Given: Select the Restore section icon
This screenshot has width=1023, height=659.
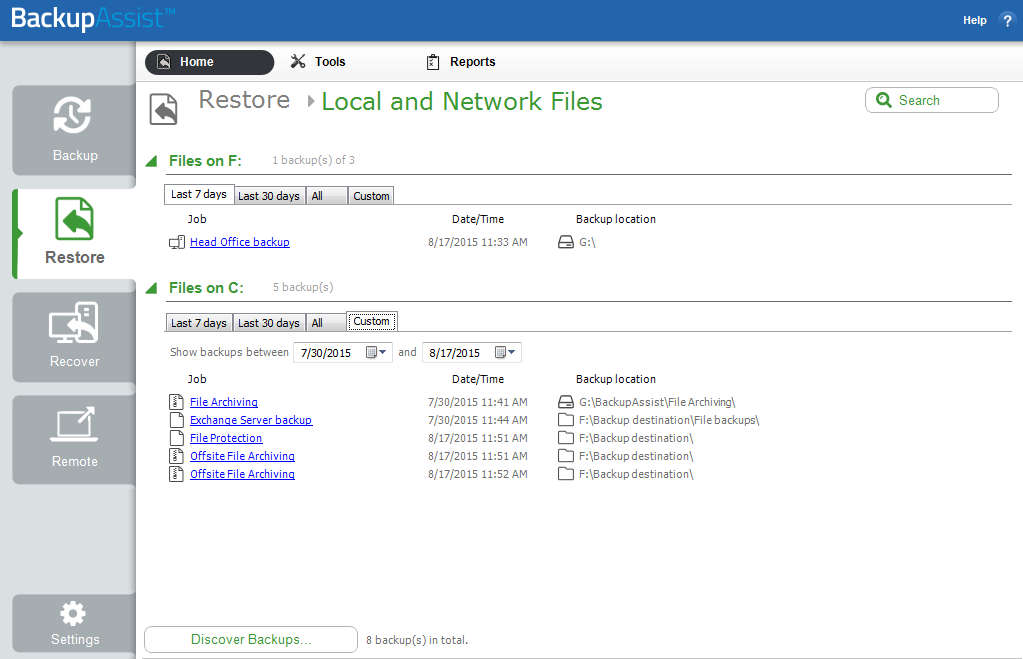Looking at the screenshot, I should [x=74, y=219].
